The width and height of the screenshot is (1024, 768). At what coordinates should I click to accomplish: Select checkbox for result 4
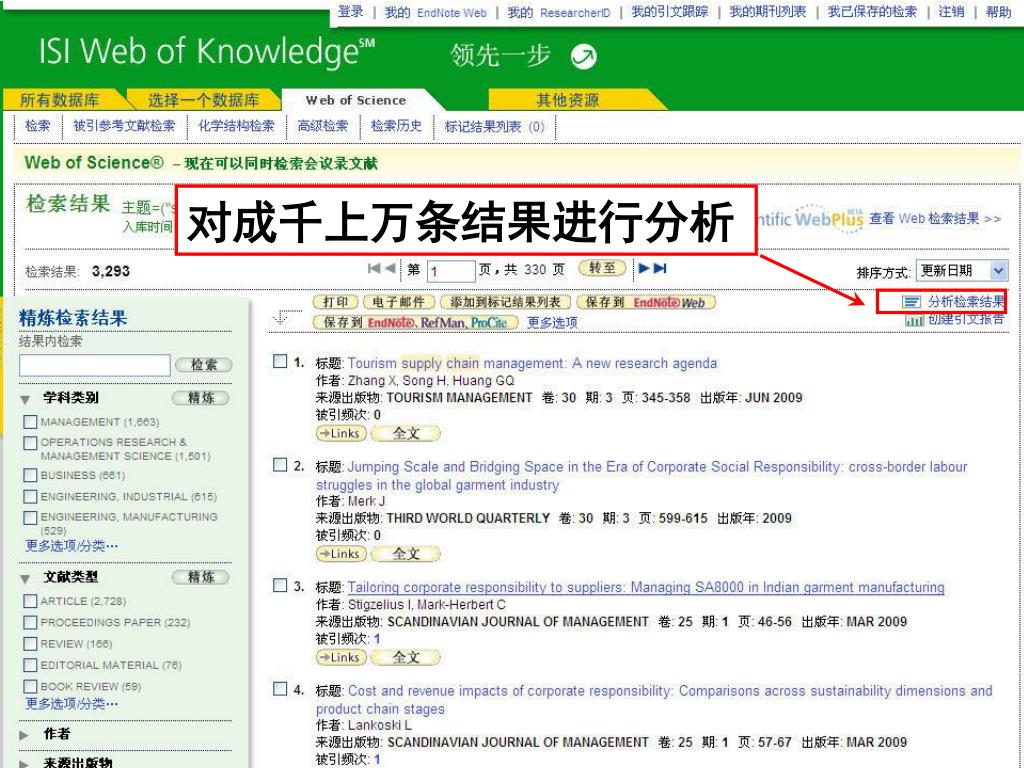(x=280, y=689)
